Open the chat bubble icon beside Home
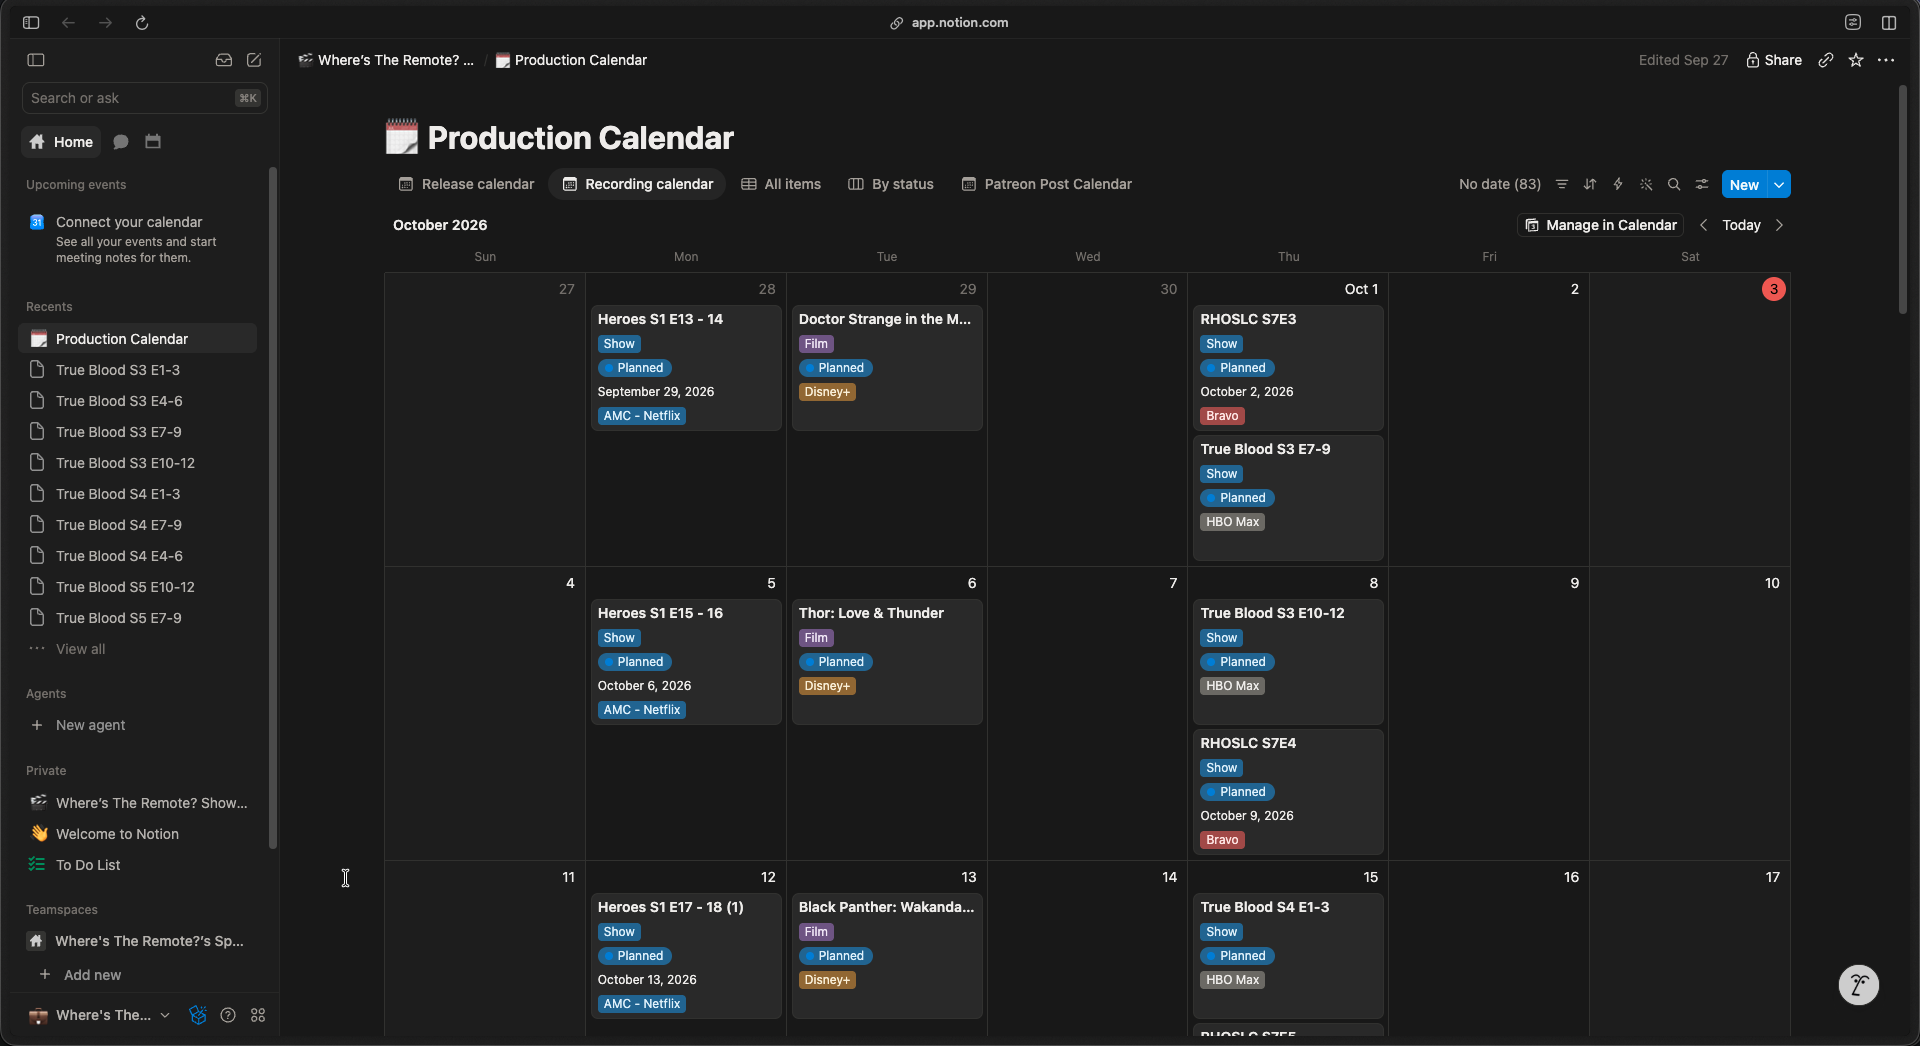 click(x=121, y=142)
